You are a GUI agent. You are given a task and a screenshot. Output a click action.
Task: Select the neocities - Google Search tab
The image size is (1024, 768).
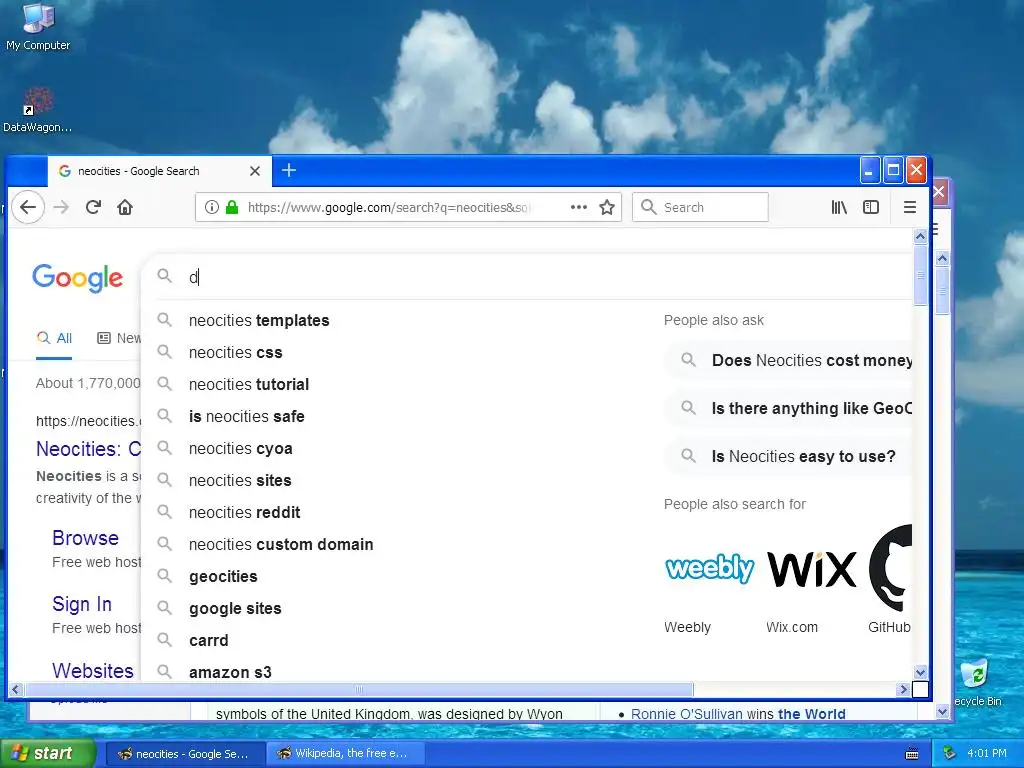(159, 171)
